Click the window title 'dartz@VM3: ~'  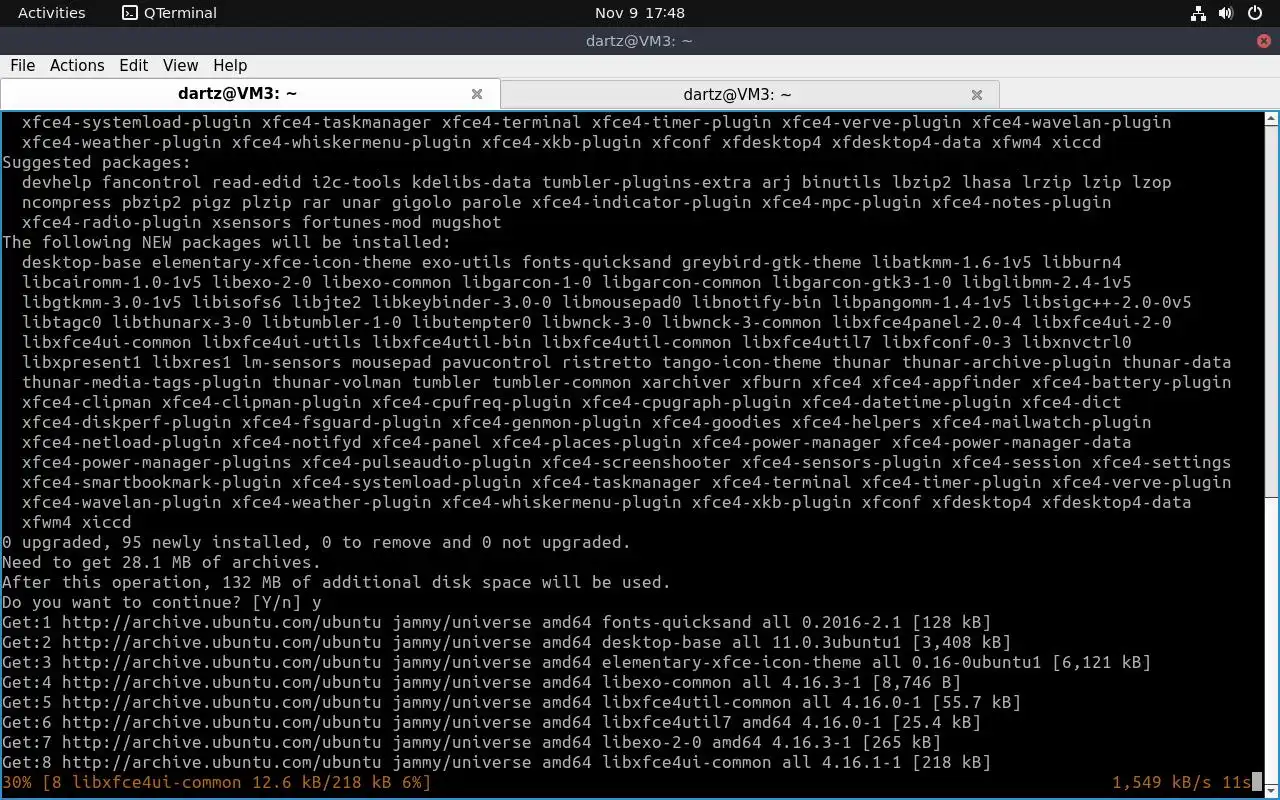pyautogui.click(x=639, y=41)
